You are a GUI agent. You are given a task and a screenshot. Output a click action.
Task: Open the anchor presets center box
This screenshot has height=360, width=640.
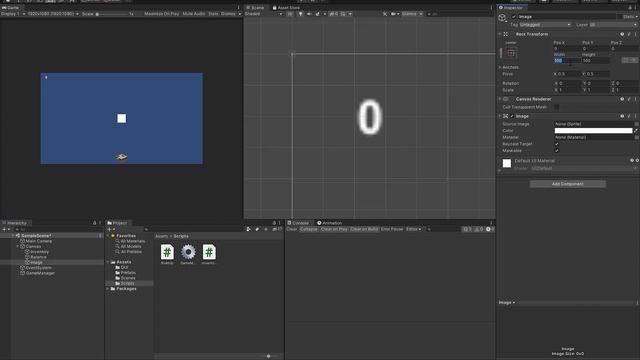511,52
